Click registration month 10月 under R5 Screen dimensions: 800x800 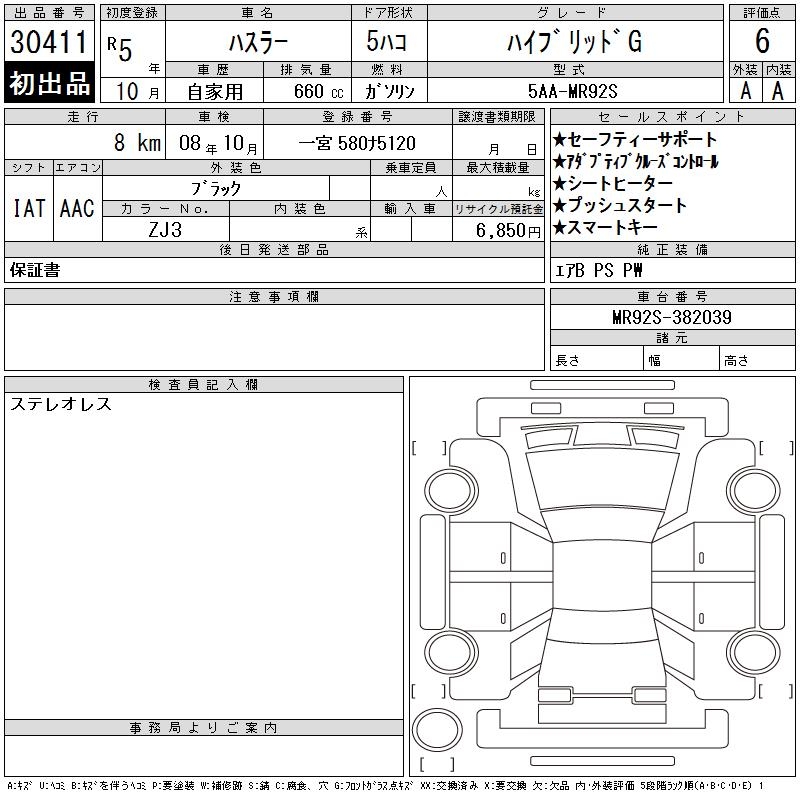point(137,92)
